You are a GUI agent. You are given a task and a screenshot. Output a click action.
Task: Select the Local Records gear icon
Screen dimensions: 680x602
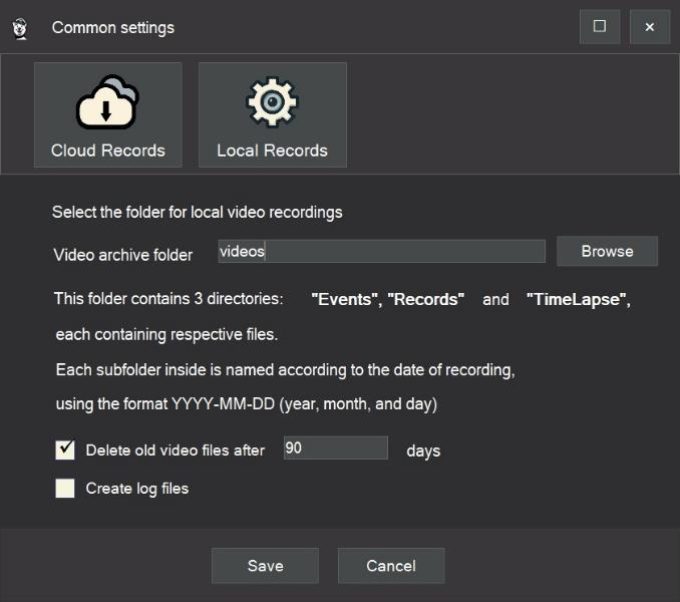tap(272, 103)
